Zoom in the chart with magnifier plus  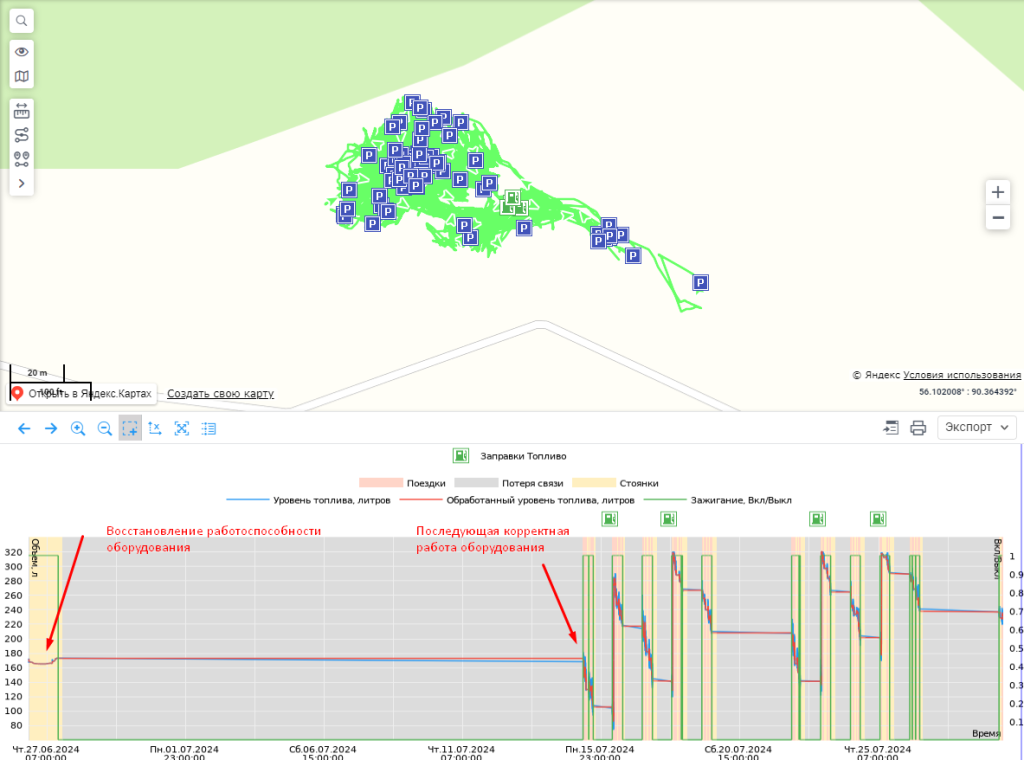pyautogui.click(x=78, y=428)
